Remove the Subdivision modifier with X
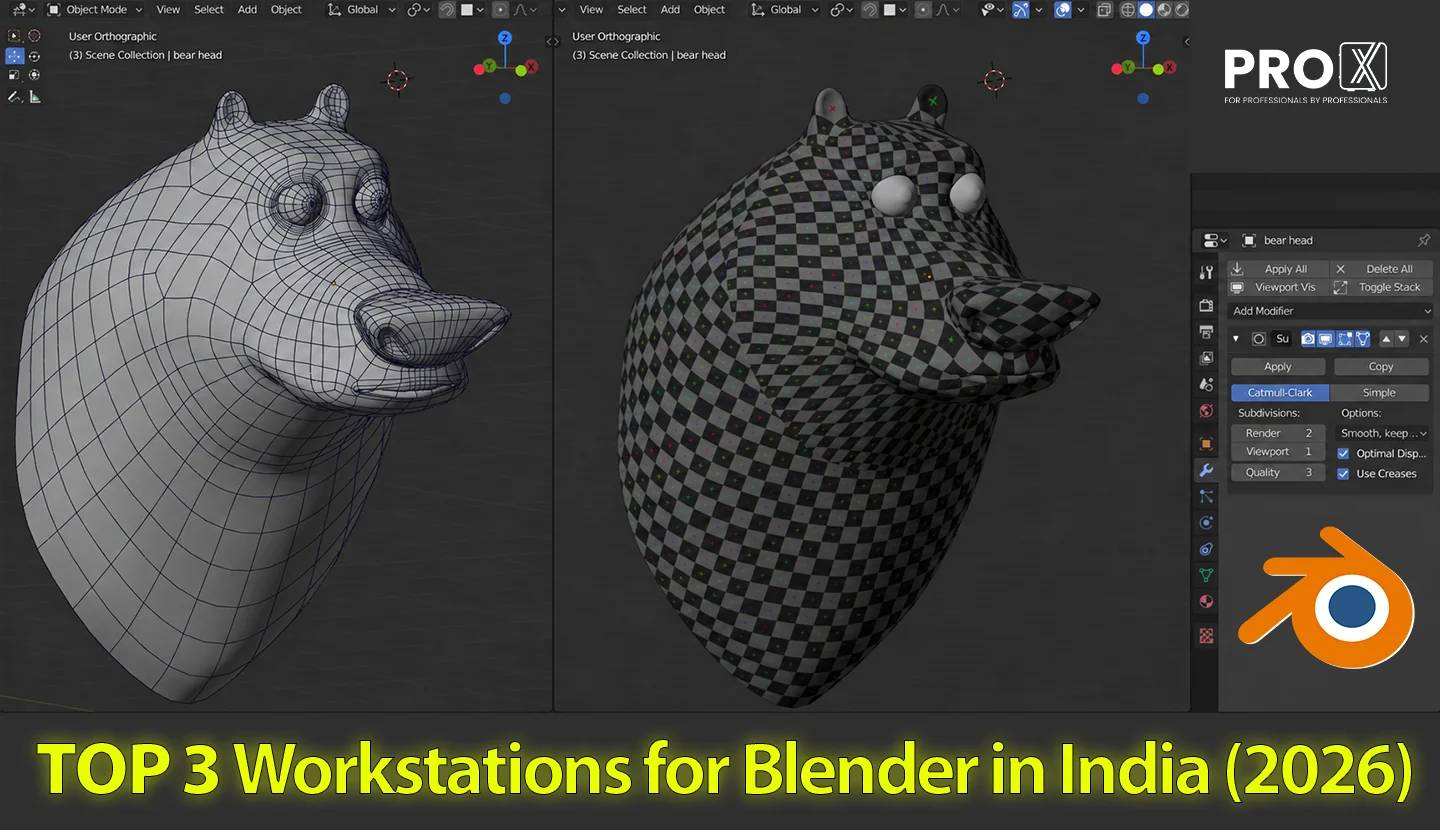 [1424, 339]
